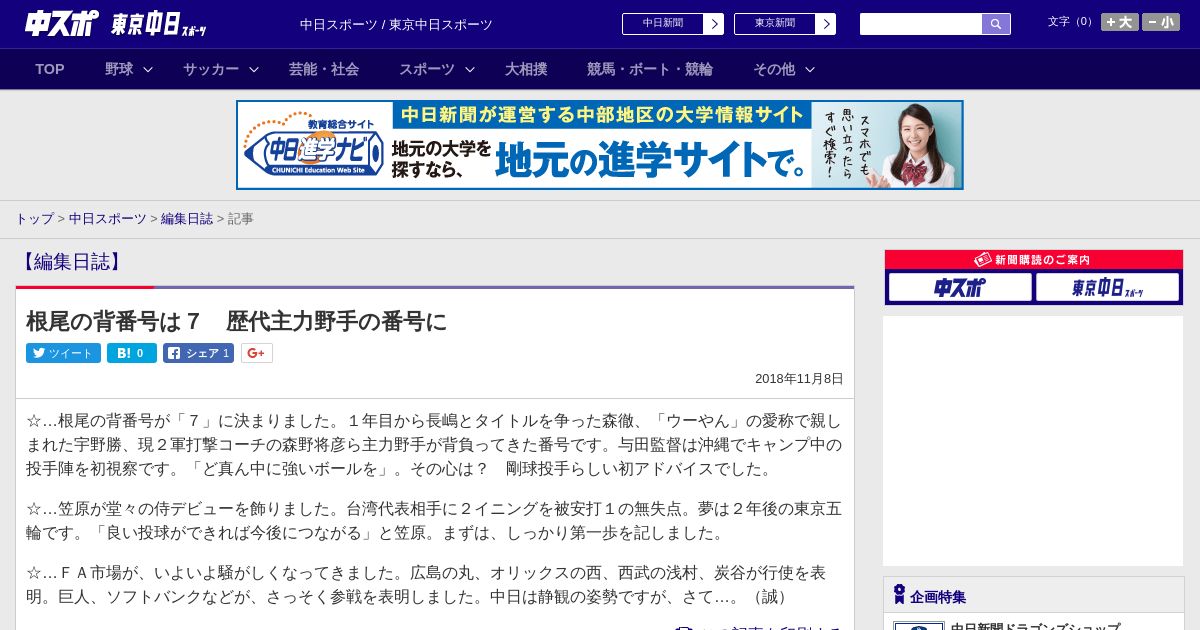Expand the スポーツ dropdown chevron
This screenshot has height=630, width=1200.
pos(470,69)
